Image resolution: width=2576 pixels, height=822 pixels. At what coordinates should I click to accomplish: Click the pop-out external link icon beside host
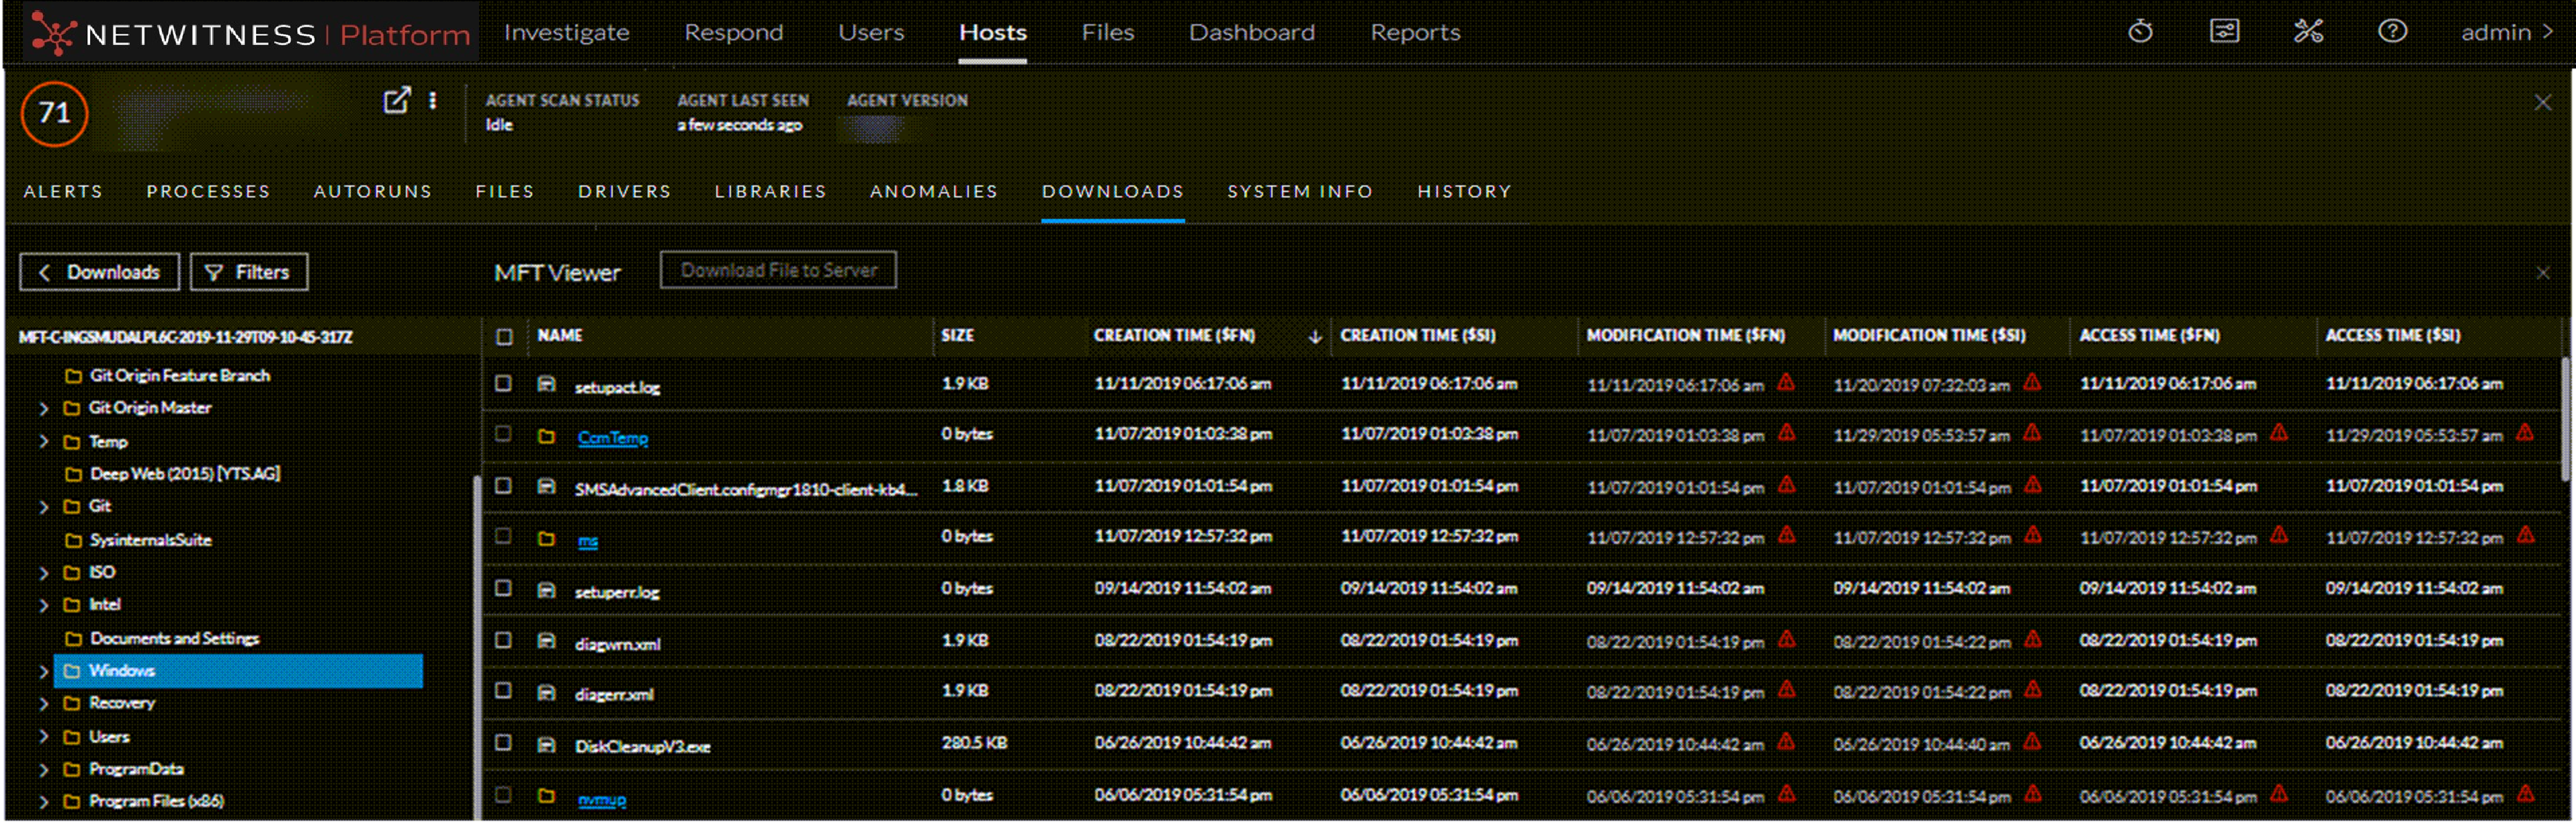(397, 100)
